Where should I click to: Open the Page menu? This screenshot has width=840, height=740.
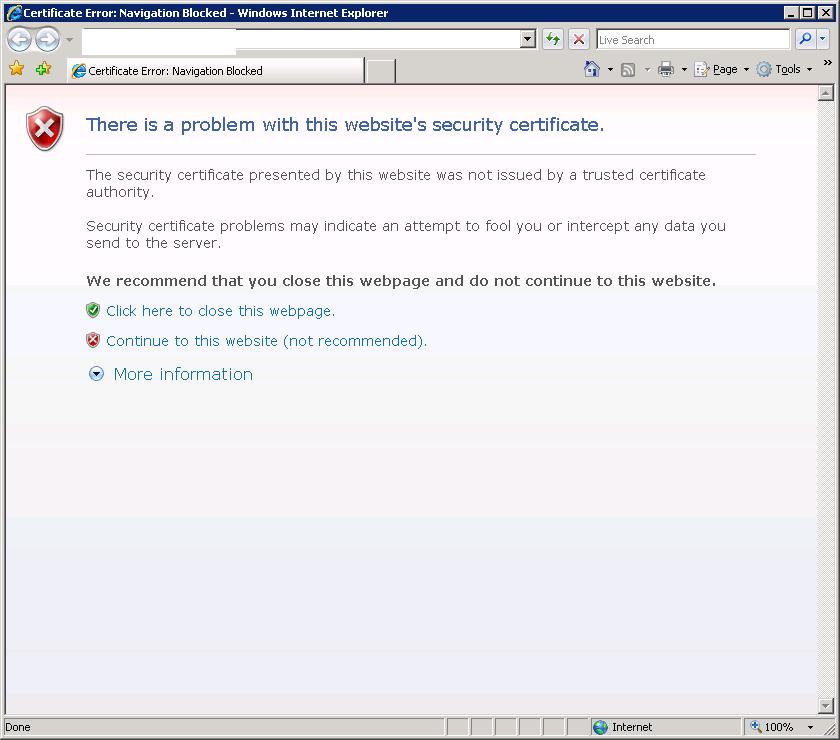pos(722,68)
